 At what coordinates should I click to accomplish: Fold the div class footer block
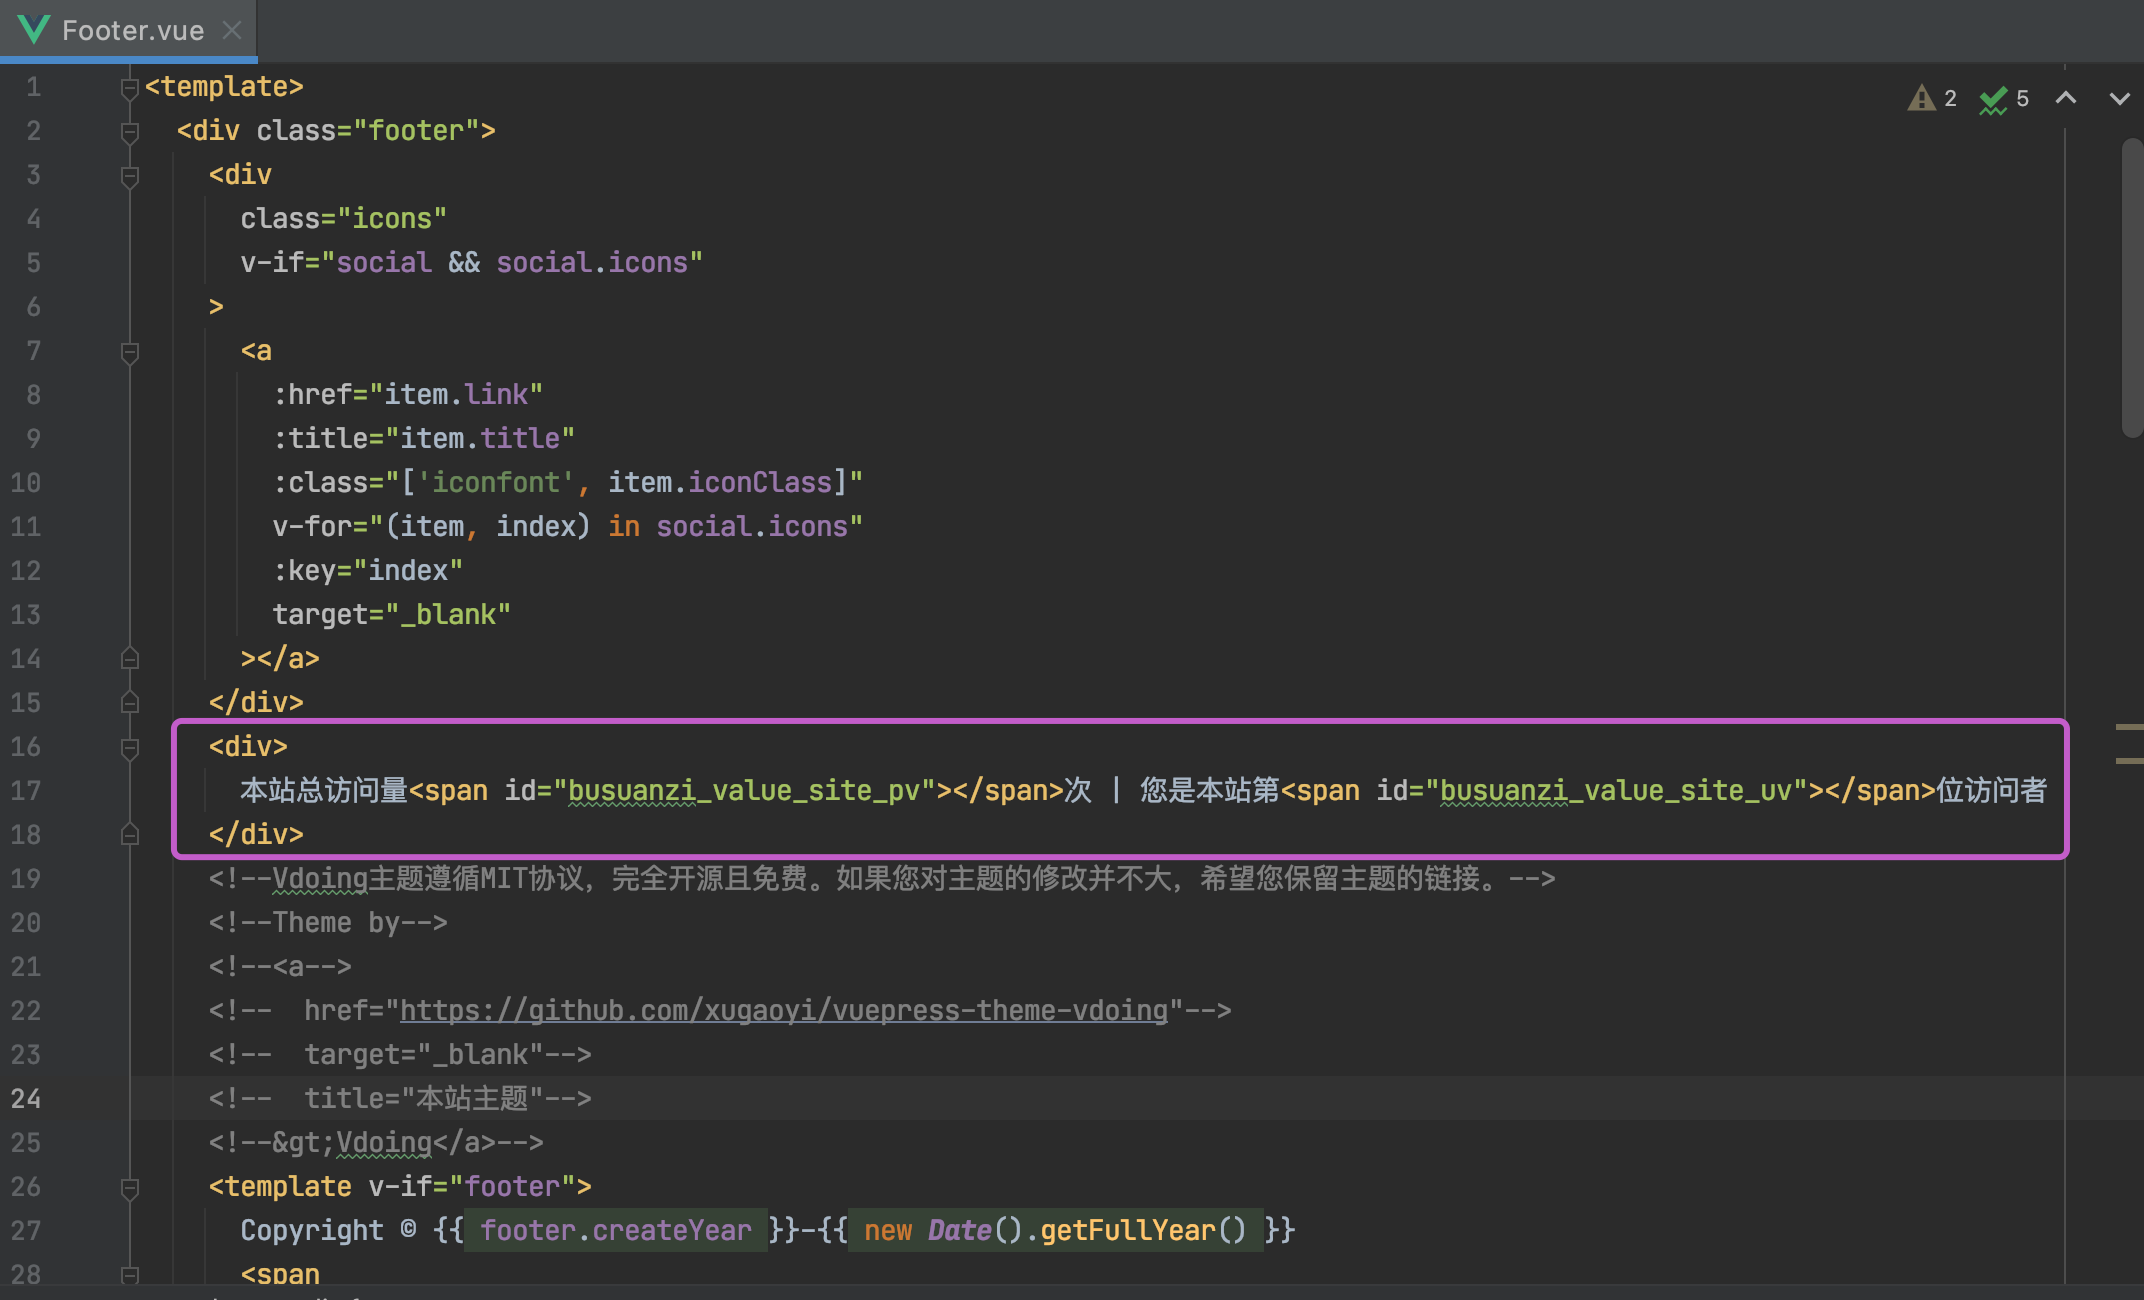tap(129, 132)
